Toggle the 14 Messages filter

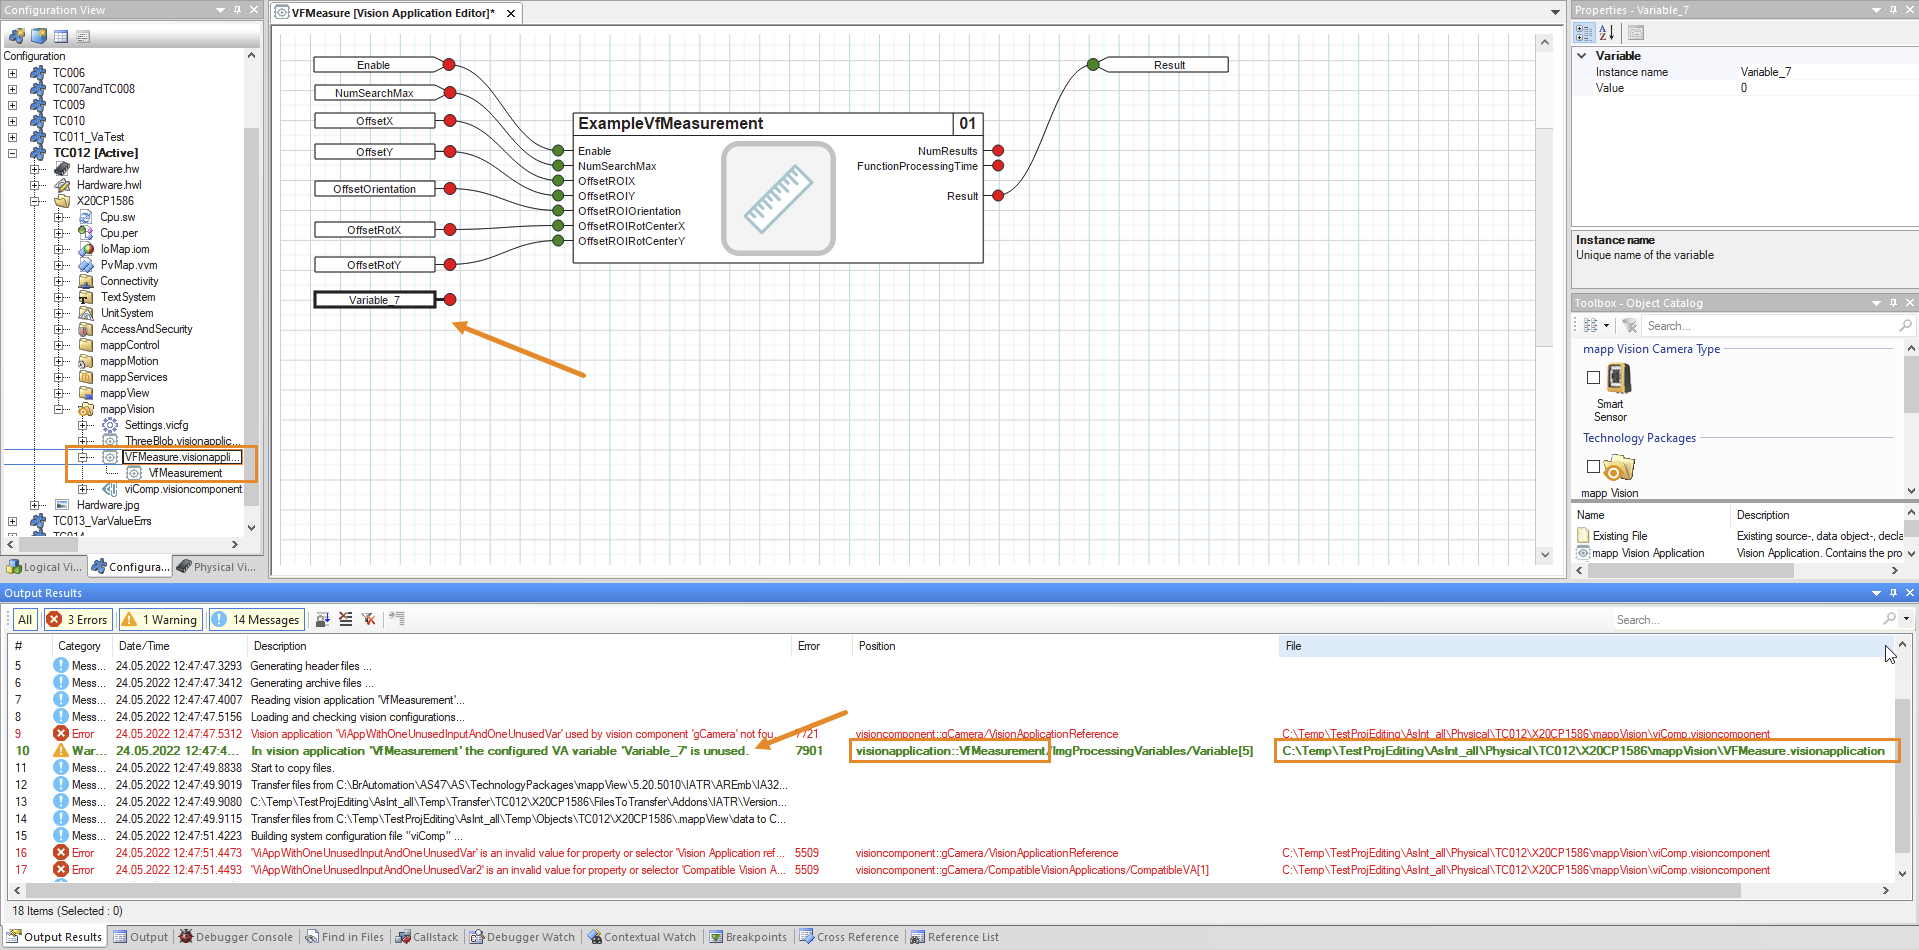[256, 619]
